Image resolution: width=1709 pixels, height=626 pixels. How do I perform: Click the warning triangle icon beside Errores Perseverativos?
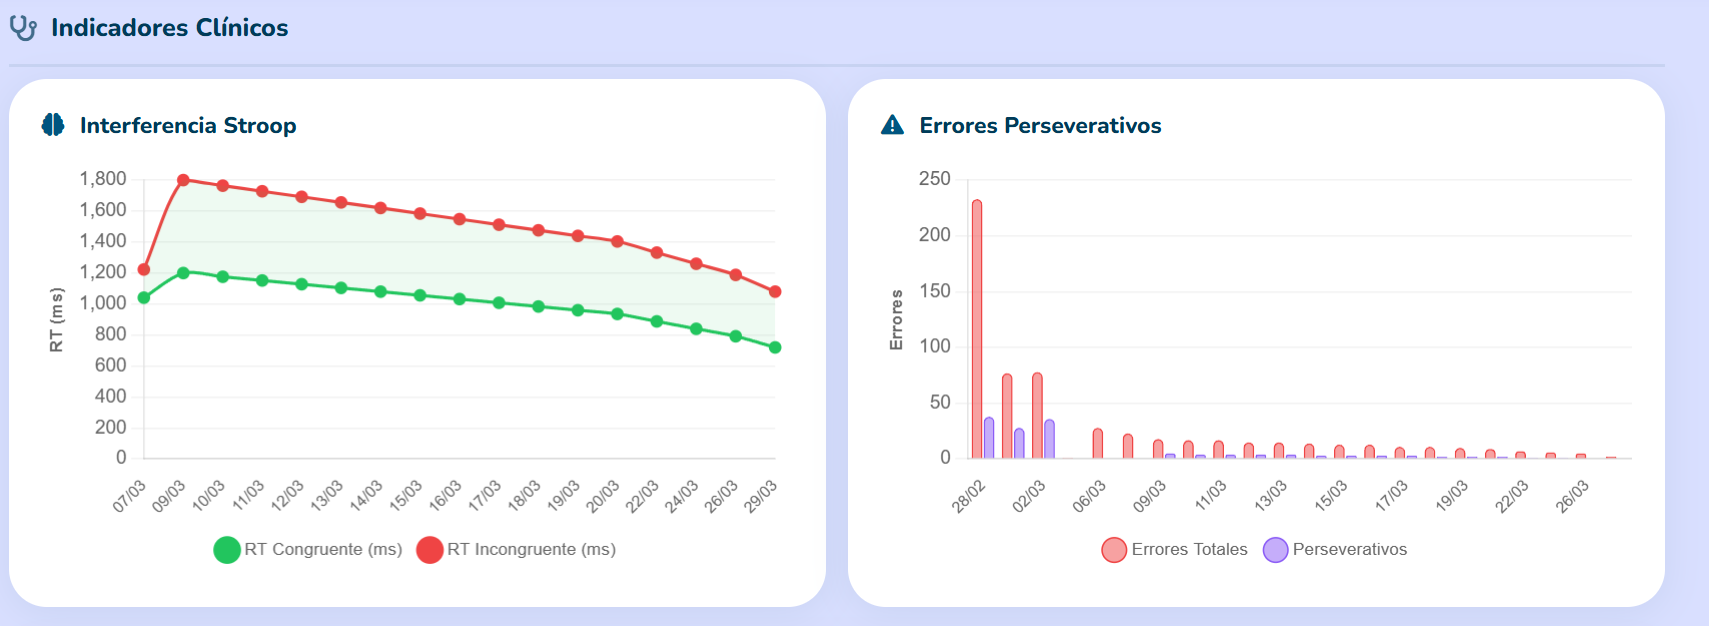pyautogui.click(x=892, y=125)
